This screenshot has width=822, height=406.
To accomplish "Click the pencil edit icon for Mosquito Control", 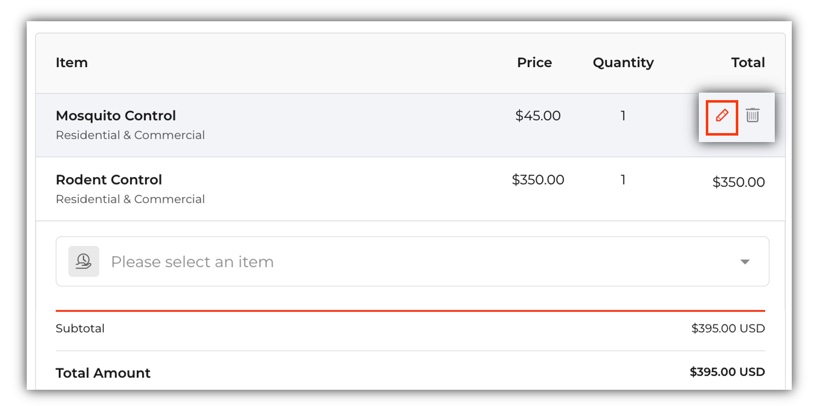I will click(x=721, y=116).
